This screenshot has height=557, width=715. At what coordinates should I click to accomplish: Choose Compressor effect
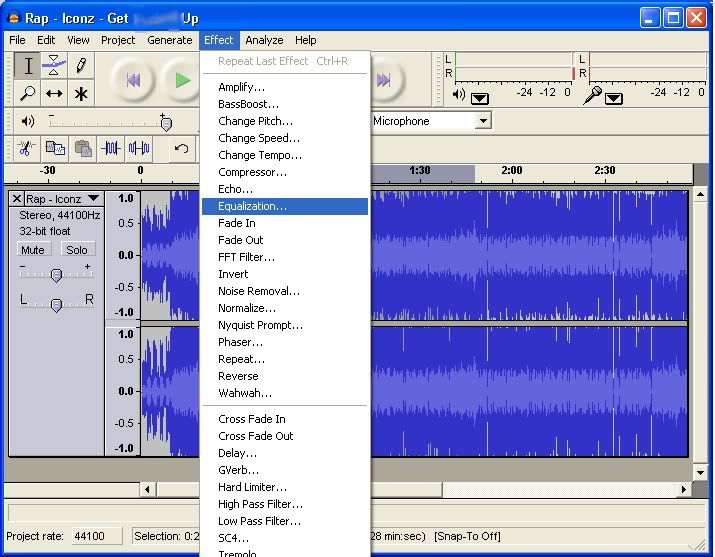click(x=285, y=172)
